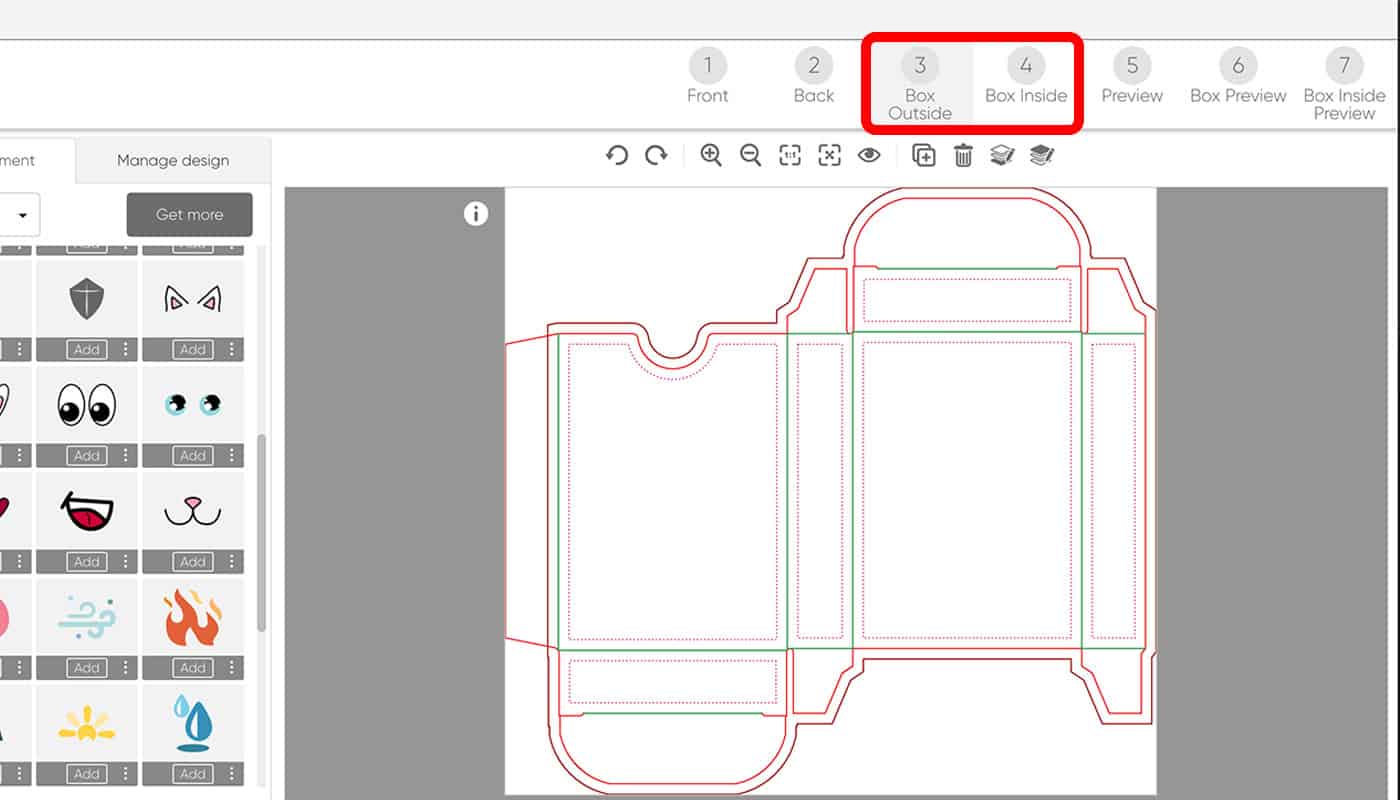Go to step 5 Preview
This screenshot has width=1400, height=800.
coord(1132,78)
